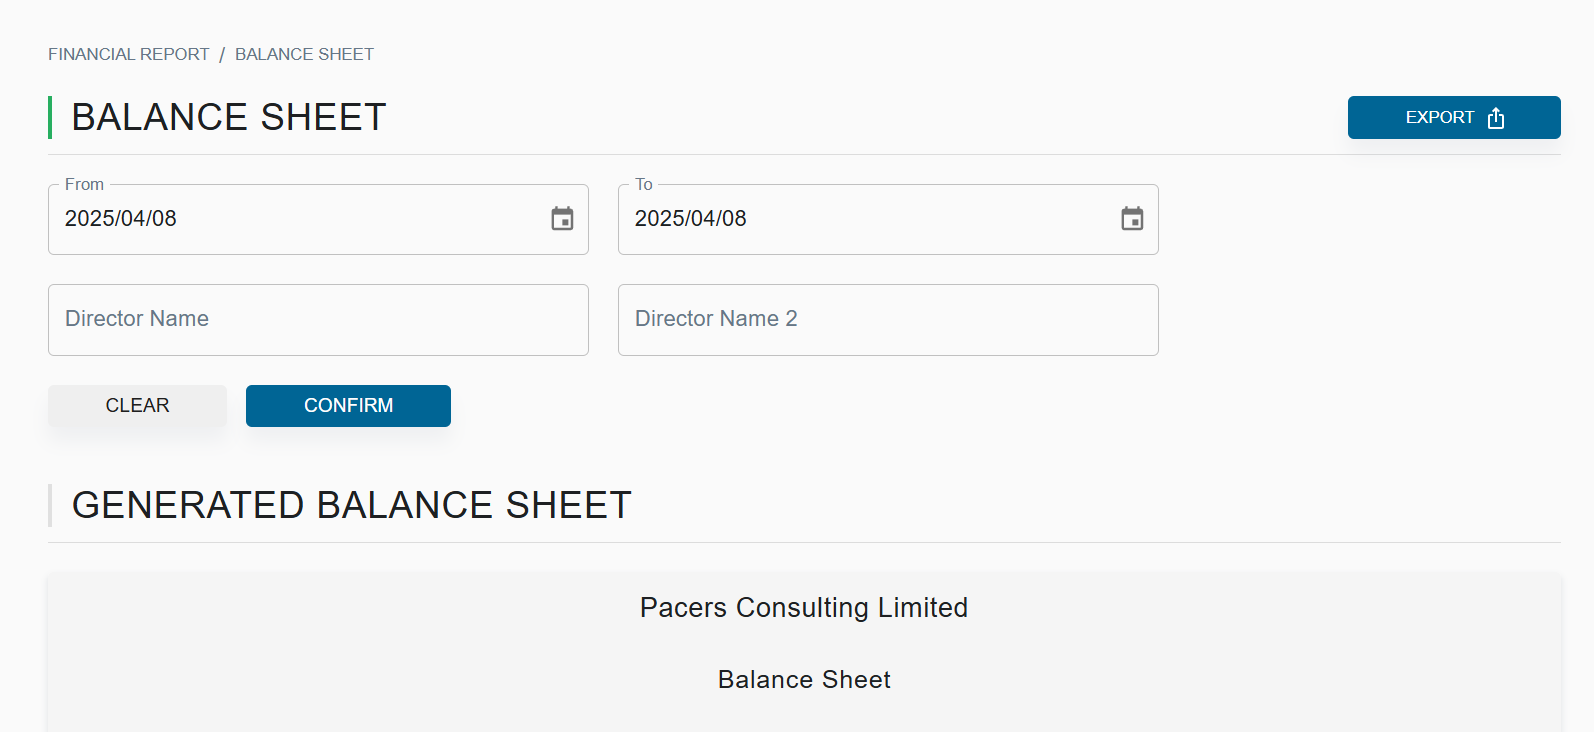Select the day 08 in To date
This screenshot has width=1594, height=732.
(x=734, y=218)
